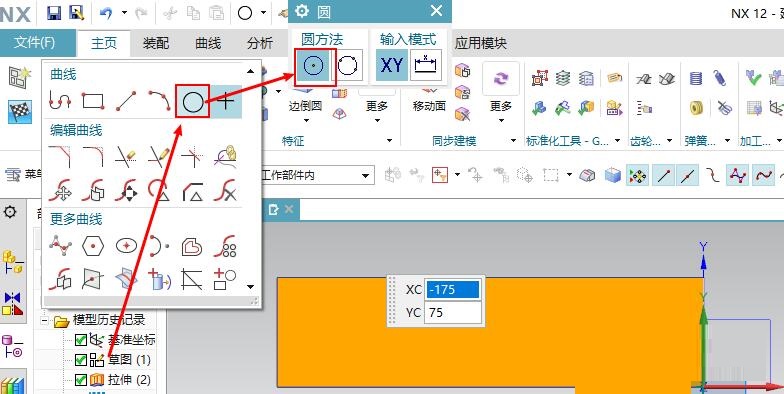784x394 pixels.
Task: Select the Offset Move Curve tool
Action: 93,190
